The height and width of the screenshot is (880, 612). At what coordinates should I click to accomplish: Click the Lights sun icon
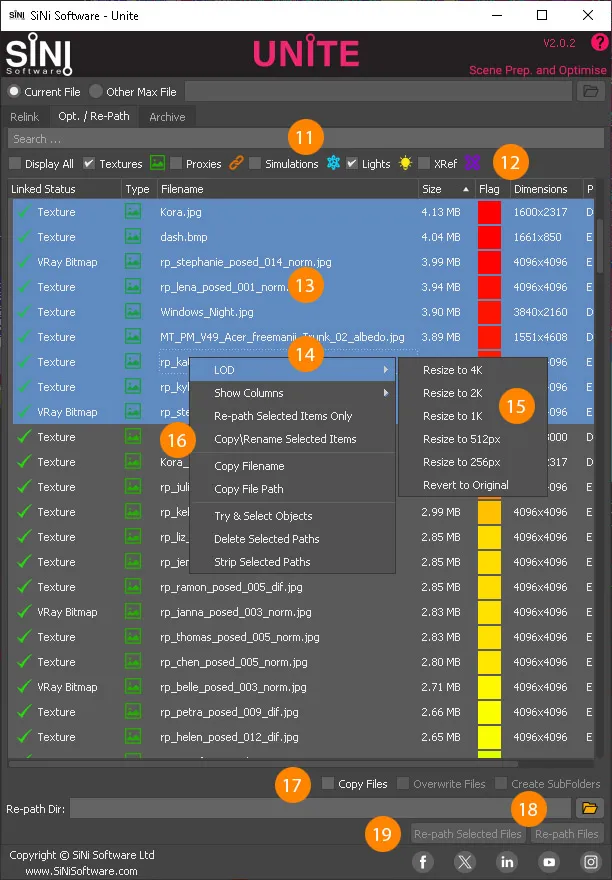(405, 163)
